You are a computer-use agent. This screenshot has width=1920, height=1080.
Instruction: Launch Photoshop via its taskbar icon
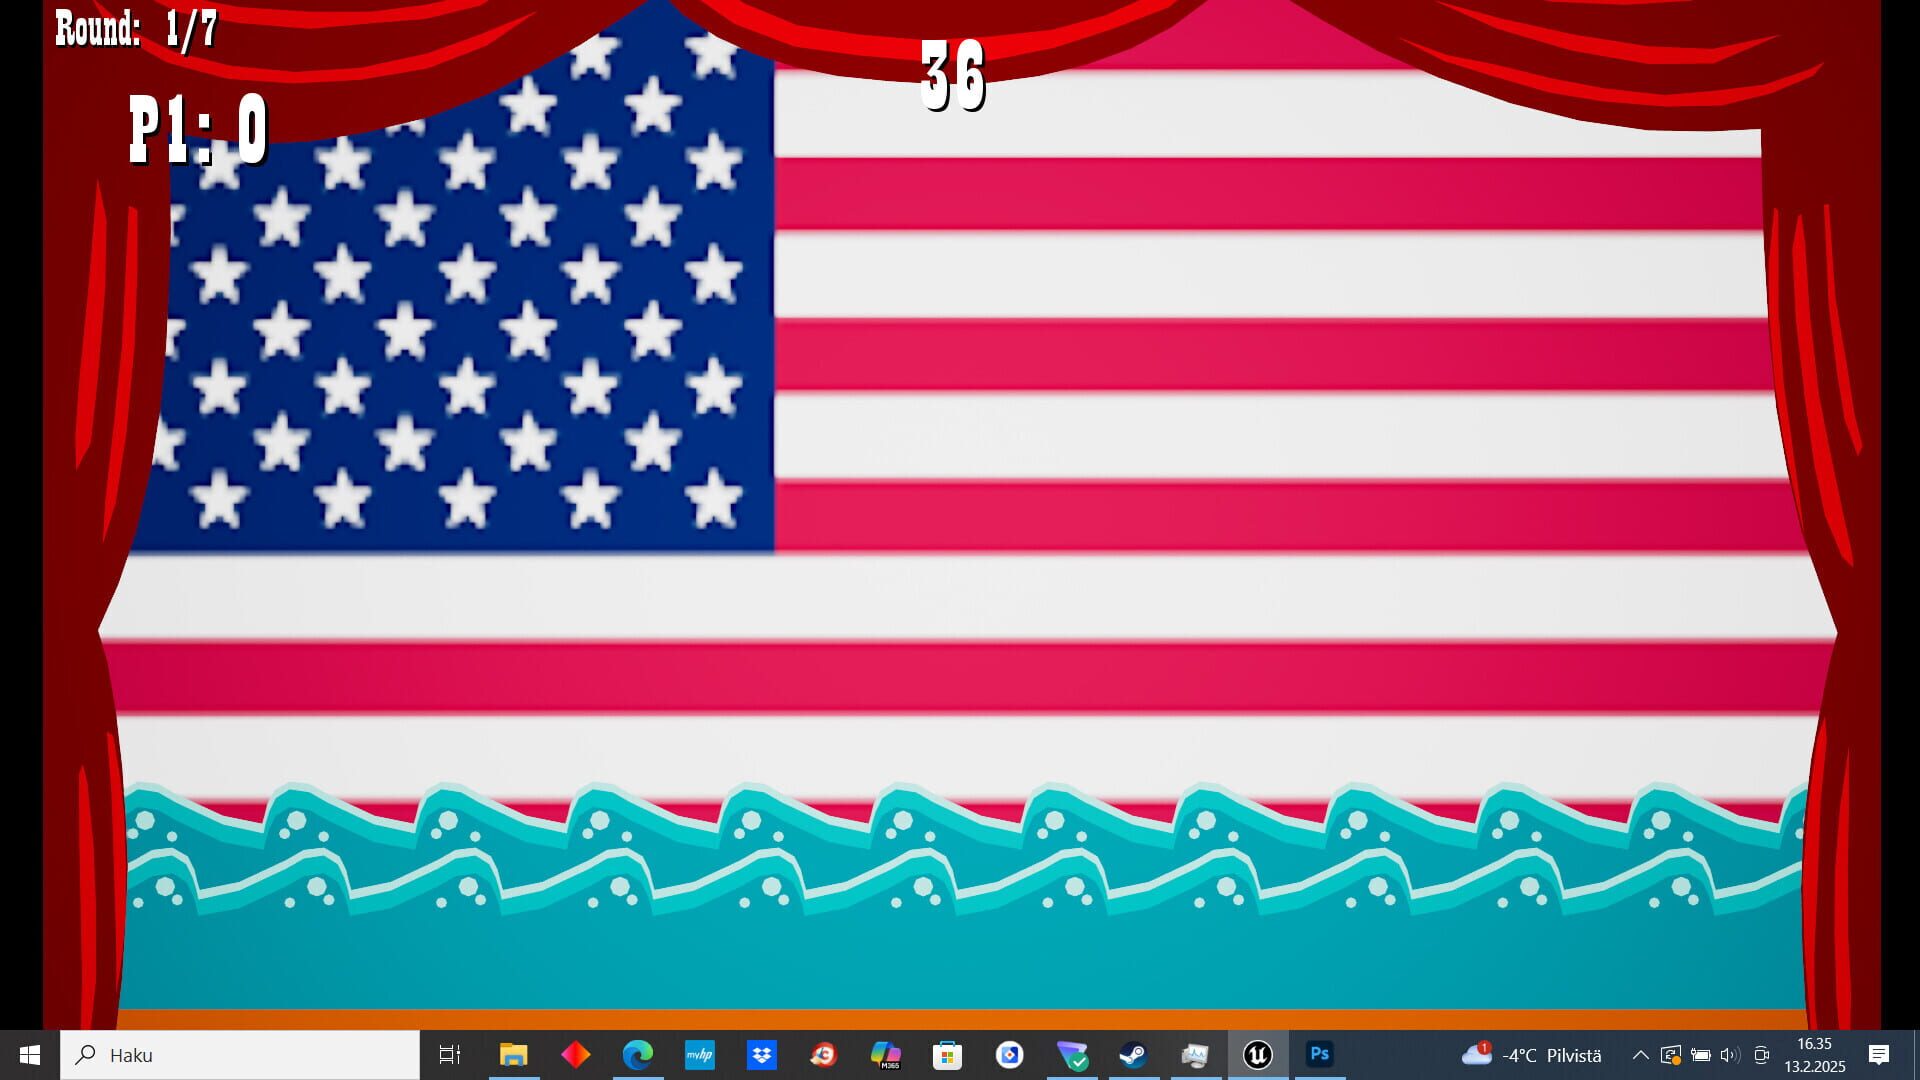tap(1320, 1055)
